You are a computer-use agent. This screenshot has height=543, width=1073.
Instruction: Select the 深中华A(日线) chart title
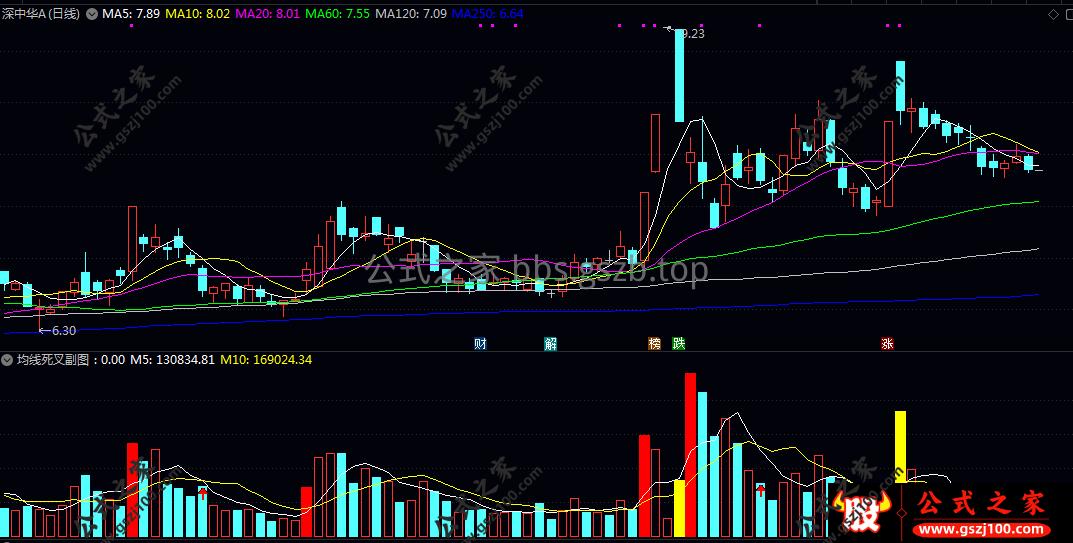tap(41, 14)
